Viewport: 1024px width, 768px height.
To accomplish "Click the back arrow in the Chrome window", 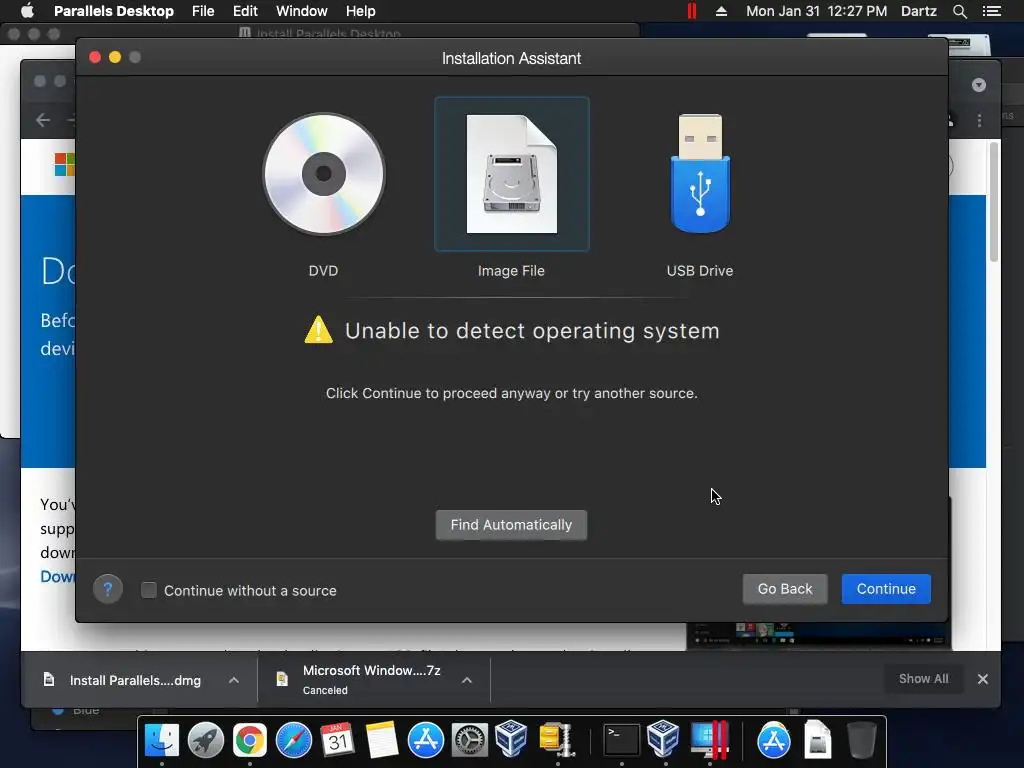I will tap(43, 120).
